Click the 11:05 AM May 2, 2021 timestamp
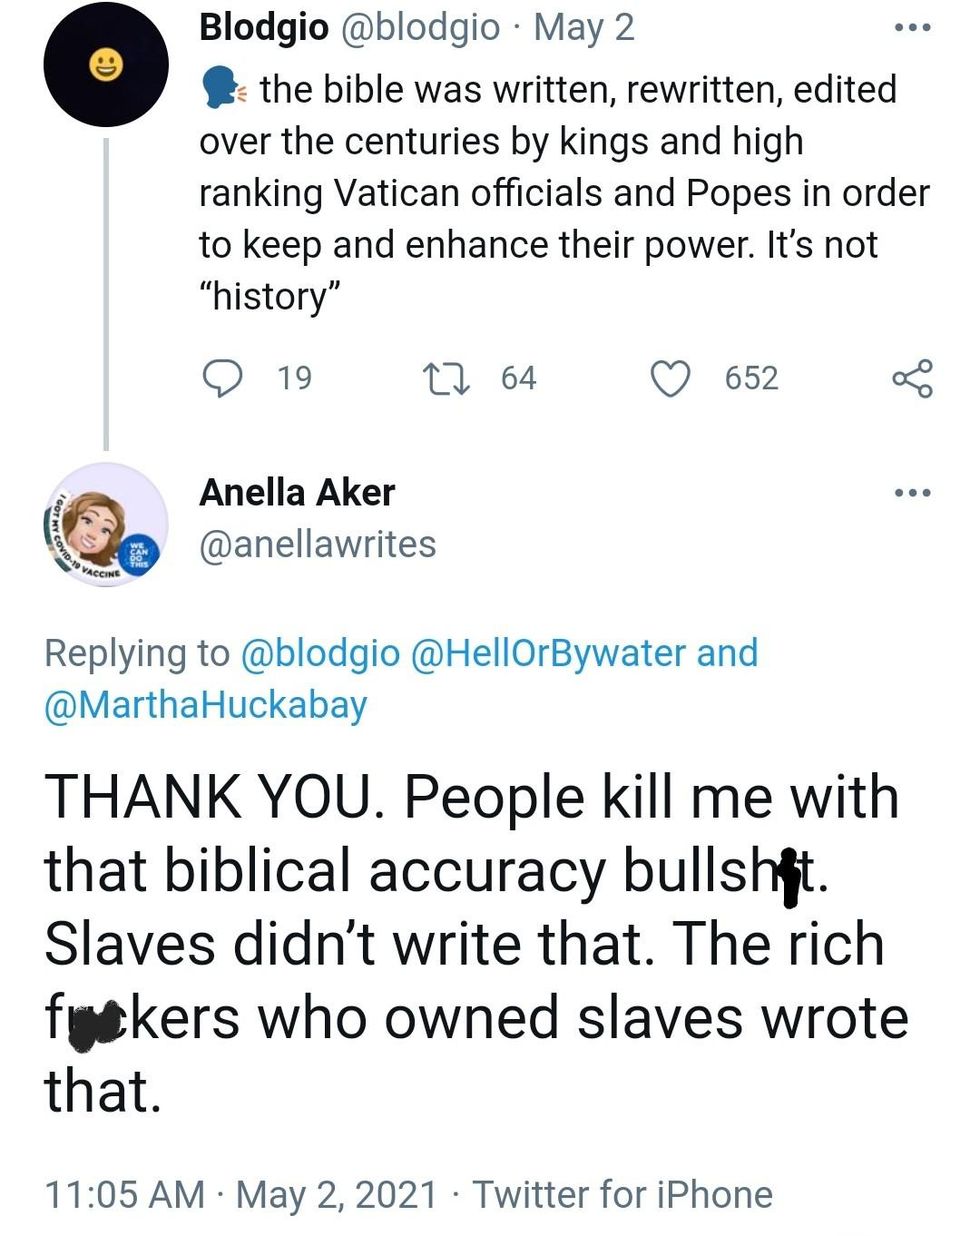This screenshot has width=980, height=1236. tap(241, 1194)
